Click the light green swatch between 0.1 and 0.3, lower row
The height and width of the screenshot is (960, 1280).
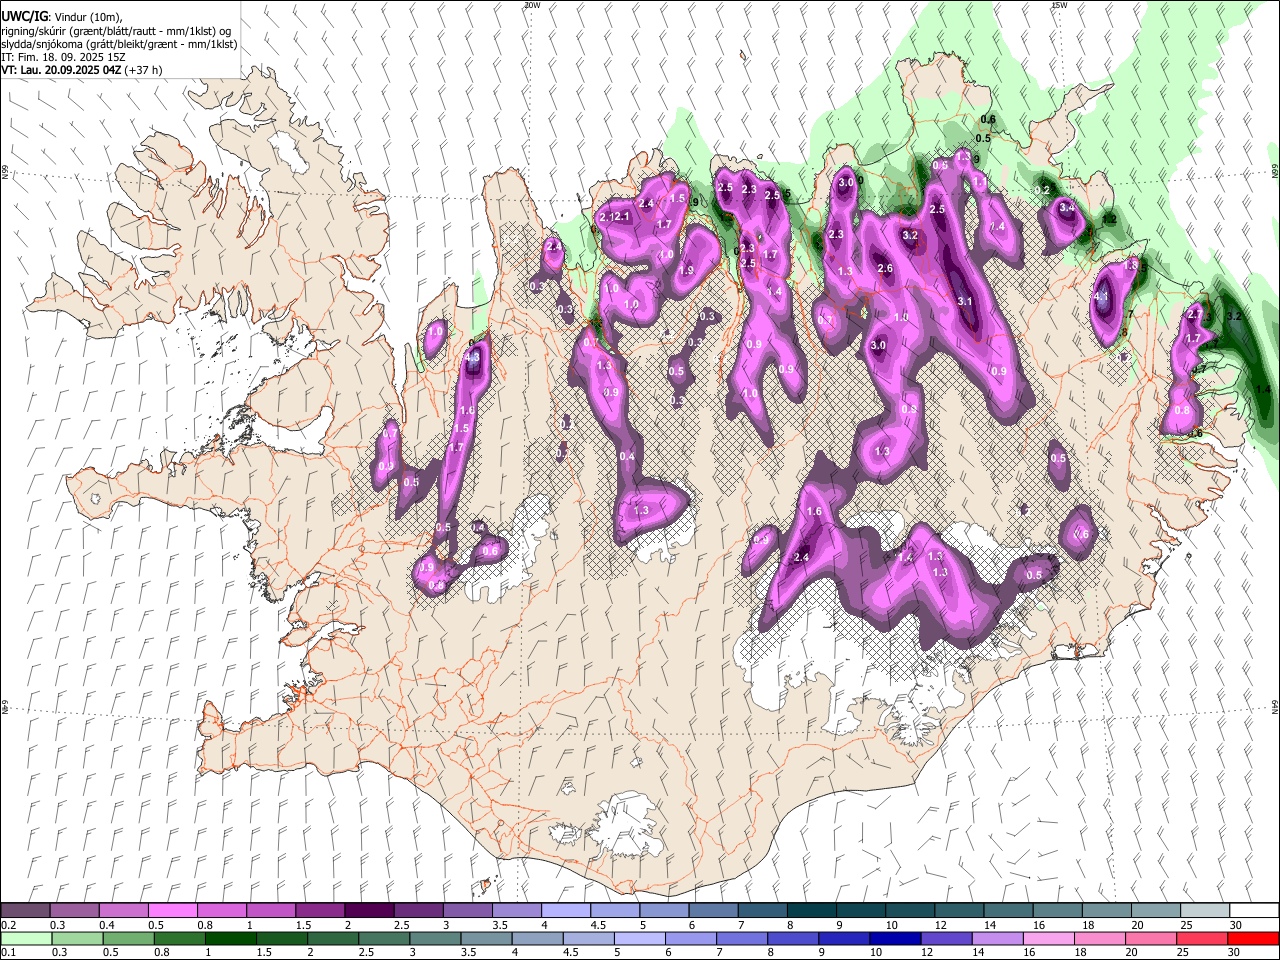pos(26,938)
